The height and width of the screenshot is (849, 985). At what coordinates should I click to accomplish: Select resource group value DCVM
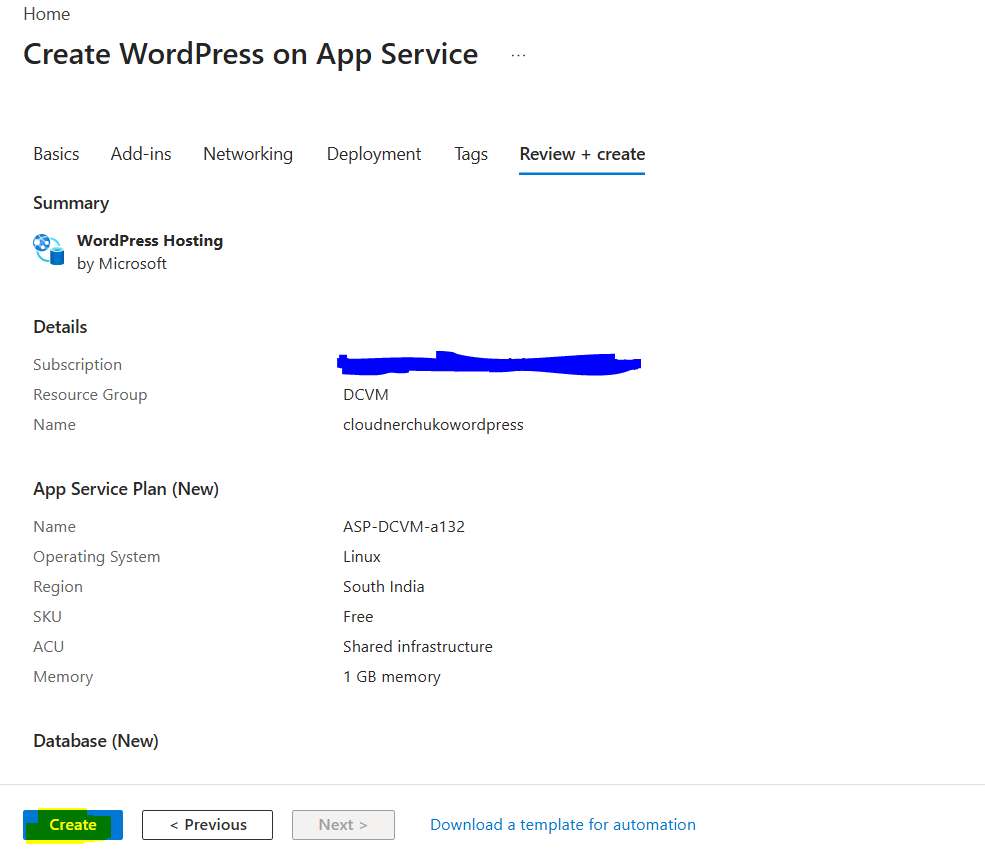(366, 394)
